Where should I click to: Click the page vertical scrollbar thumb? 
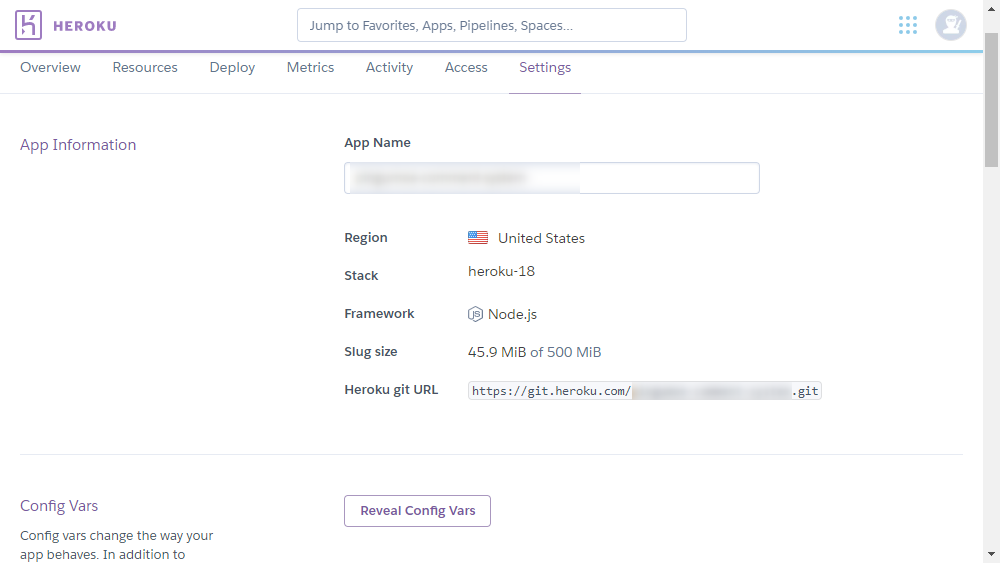pos(991,99)
